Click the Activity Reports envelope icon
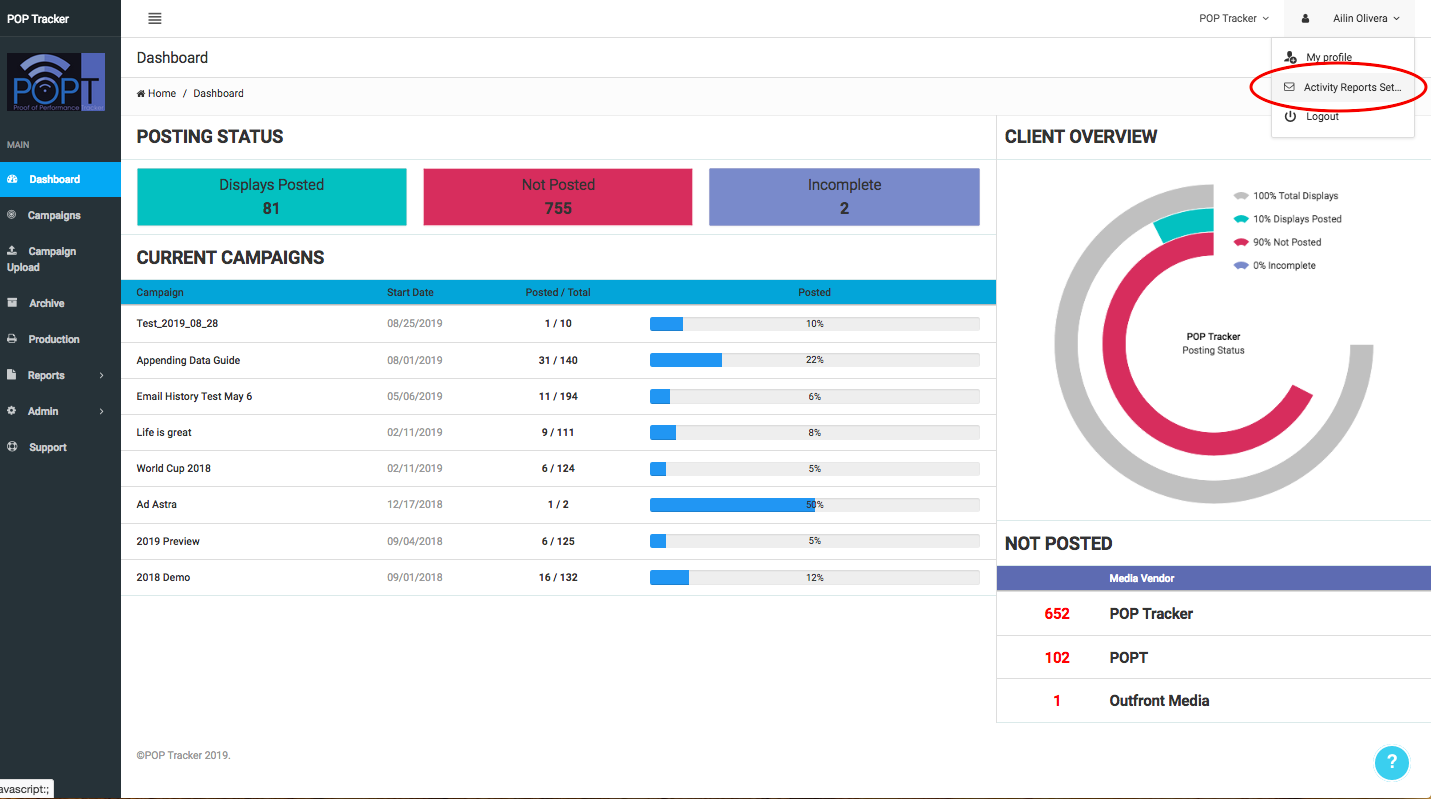Image resolution: width=1431 pixels, height=799 pixels. (1290, 87)
